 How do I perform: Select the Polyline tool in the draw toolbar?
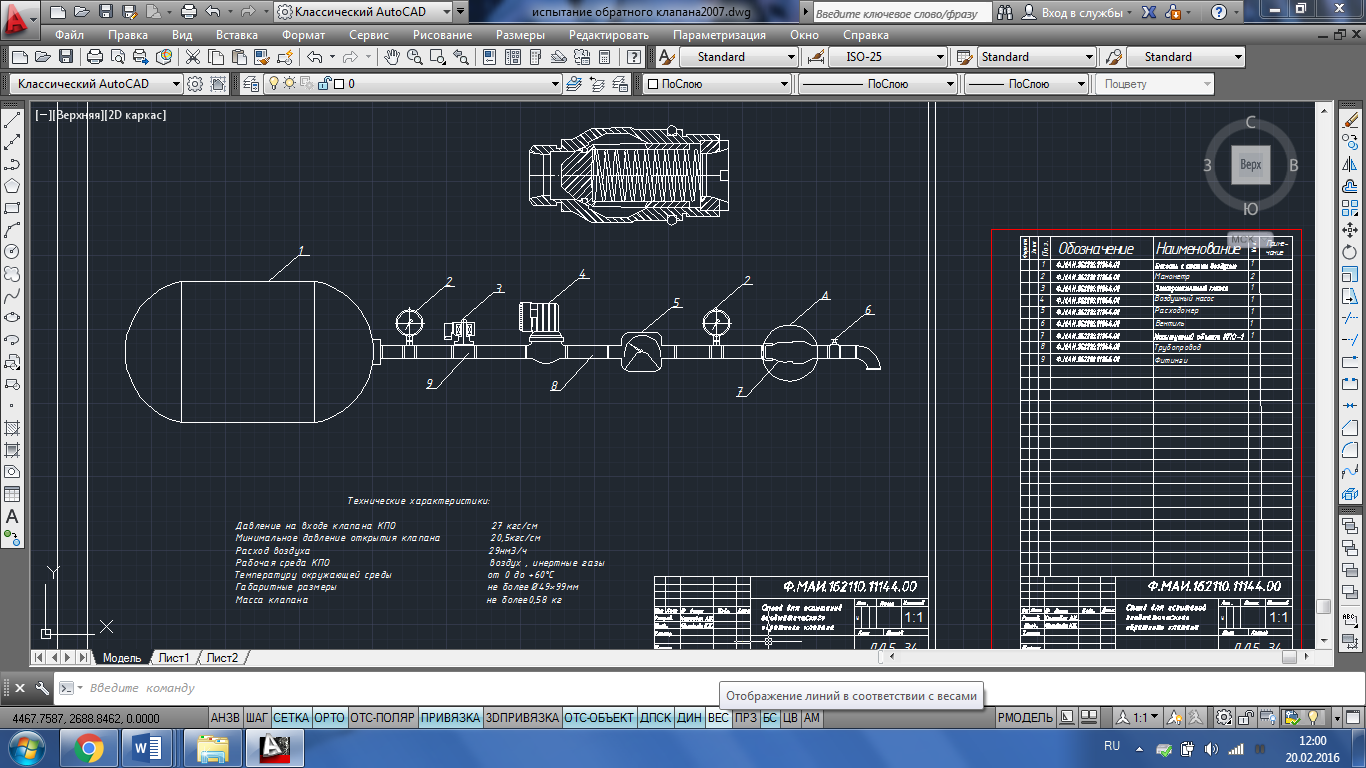[x=12, y=164]
